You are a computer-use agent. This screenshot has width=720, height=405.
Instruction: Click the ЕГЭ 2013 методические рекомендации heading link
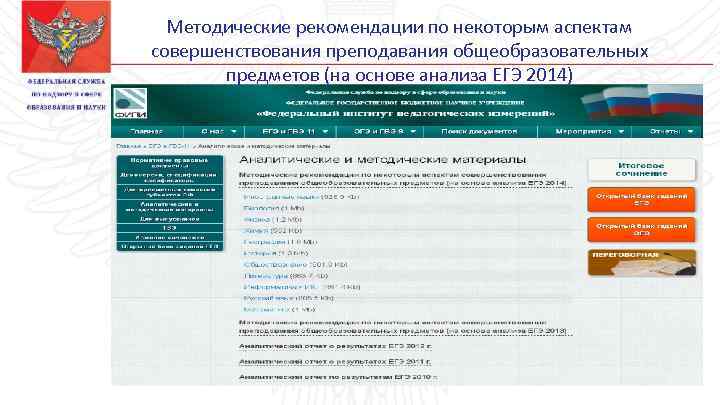tap(403, 326)
